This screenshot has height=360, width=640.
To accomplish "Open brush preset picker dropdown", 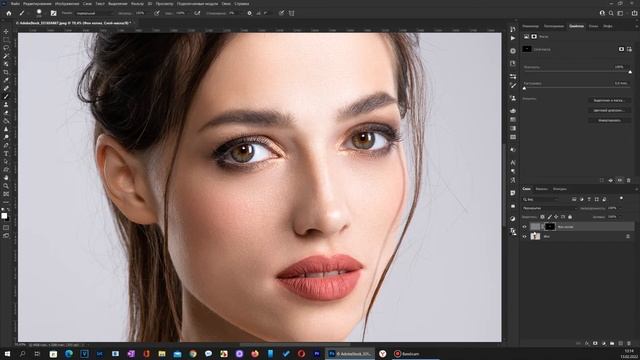I will point(39,13).
